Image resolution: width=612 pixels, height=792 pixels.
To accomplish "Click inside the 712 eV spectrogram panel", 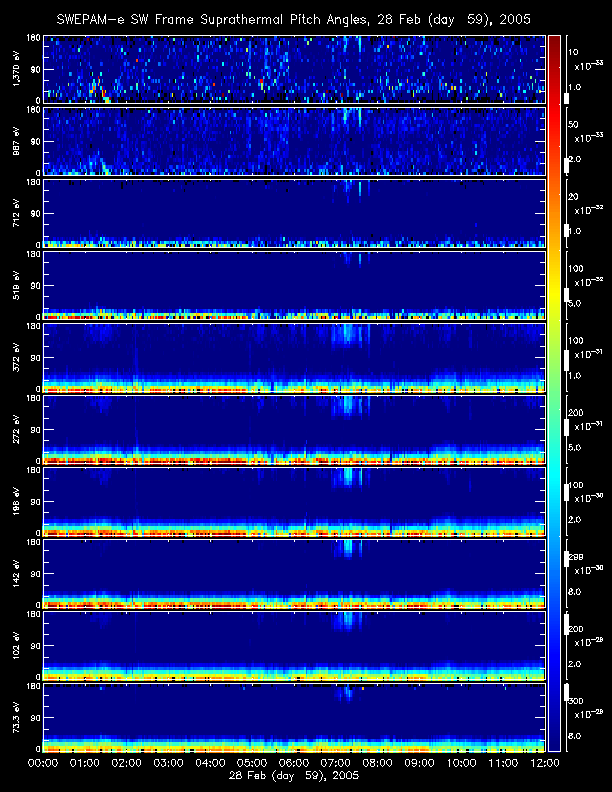I will tap(294, 213).
